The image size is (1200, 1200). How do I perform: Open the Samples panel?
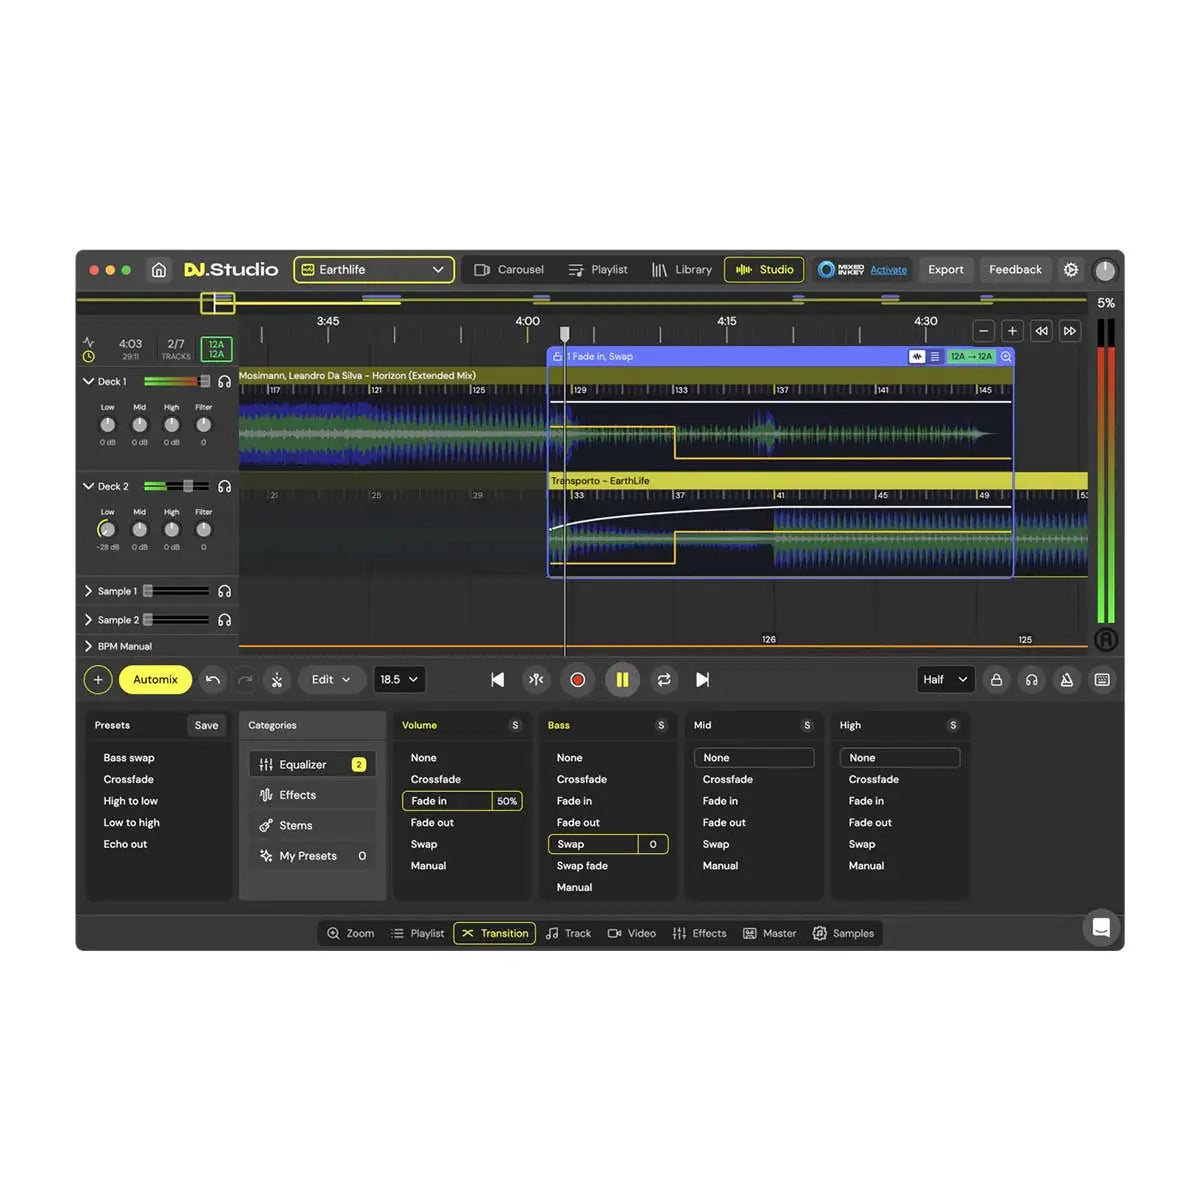click(844, 933)
